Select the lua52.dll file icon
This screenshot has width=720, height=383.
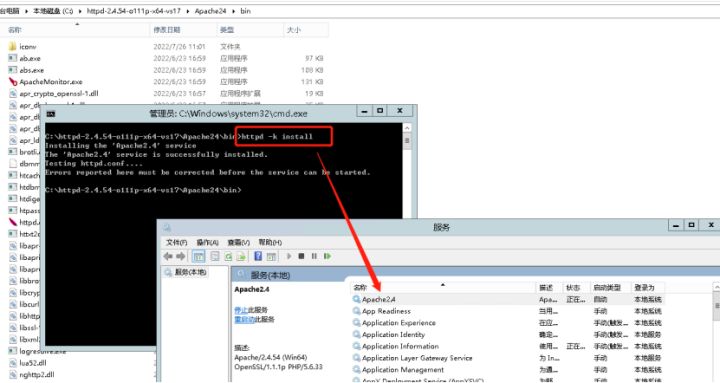click(x=13, y=363)
